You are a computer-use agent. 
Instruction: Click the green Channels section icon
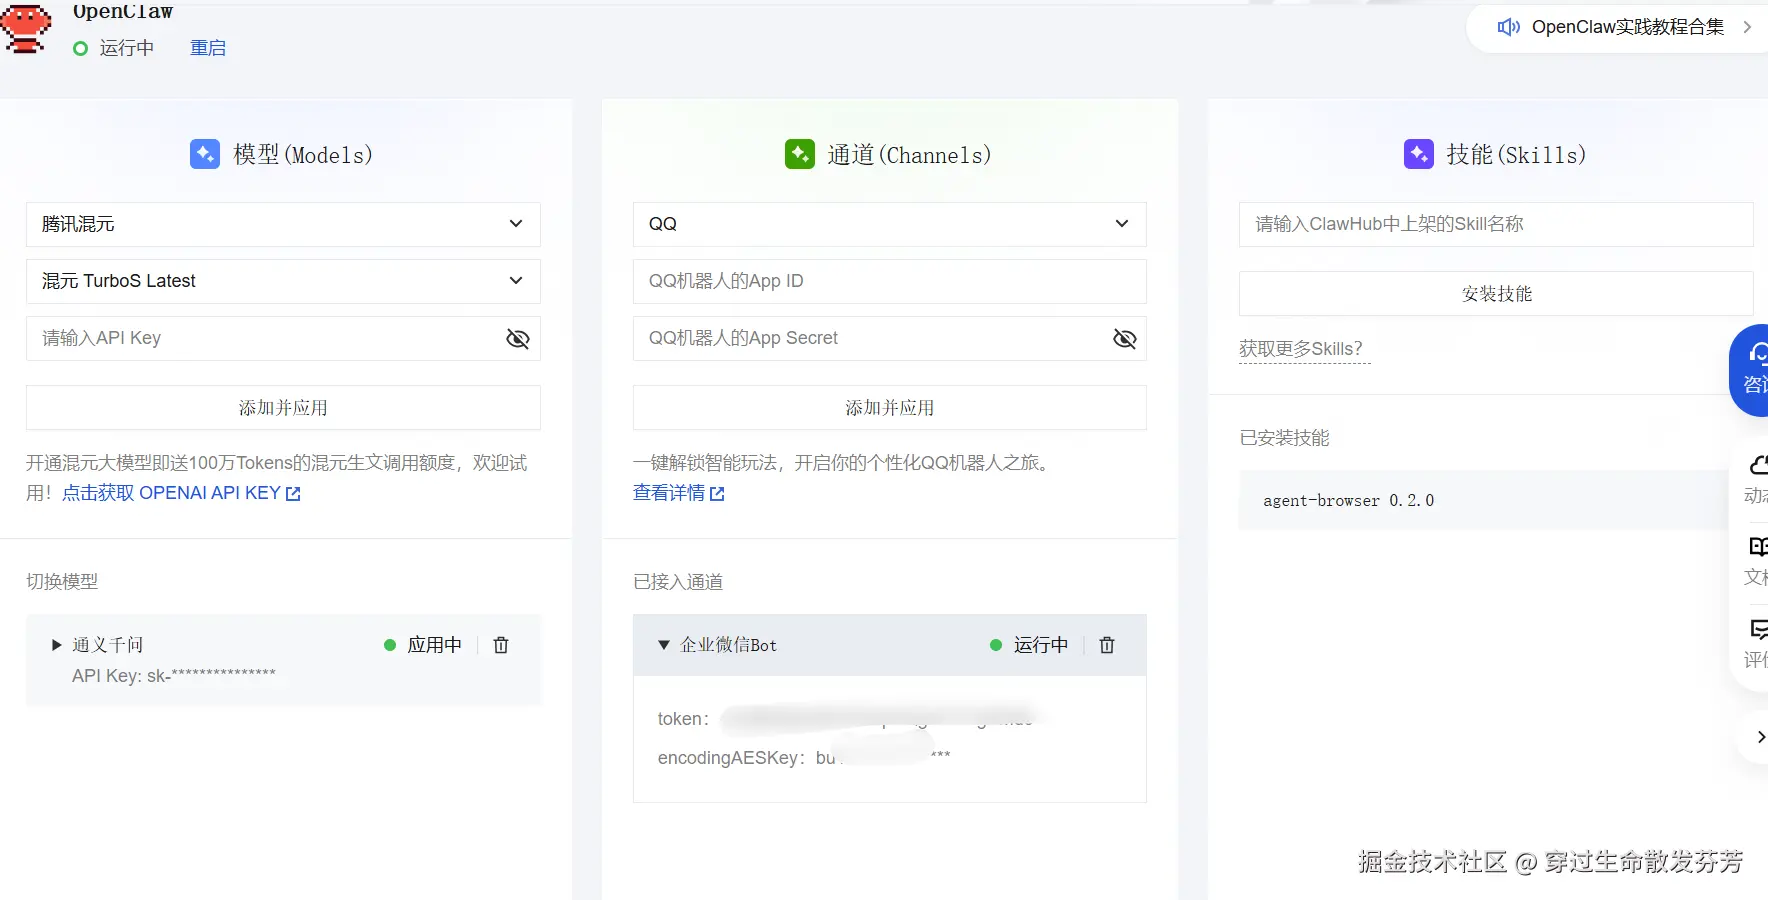pyautogui.click(x=800, y=154)
